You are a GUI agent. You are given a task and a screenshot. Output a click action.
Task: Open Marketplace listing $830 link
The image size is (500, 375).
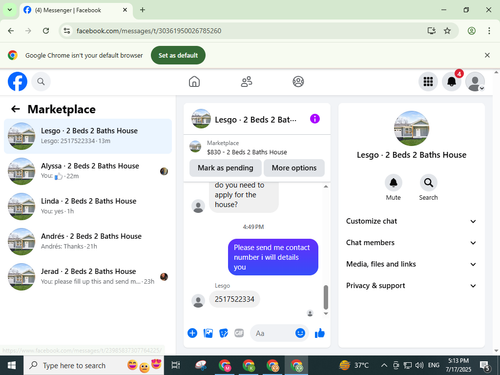247,152
